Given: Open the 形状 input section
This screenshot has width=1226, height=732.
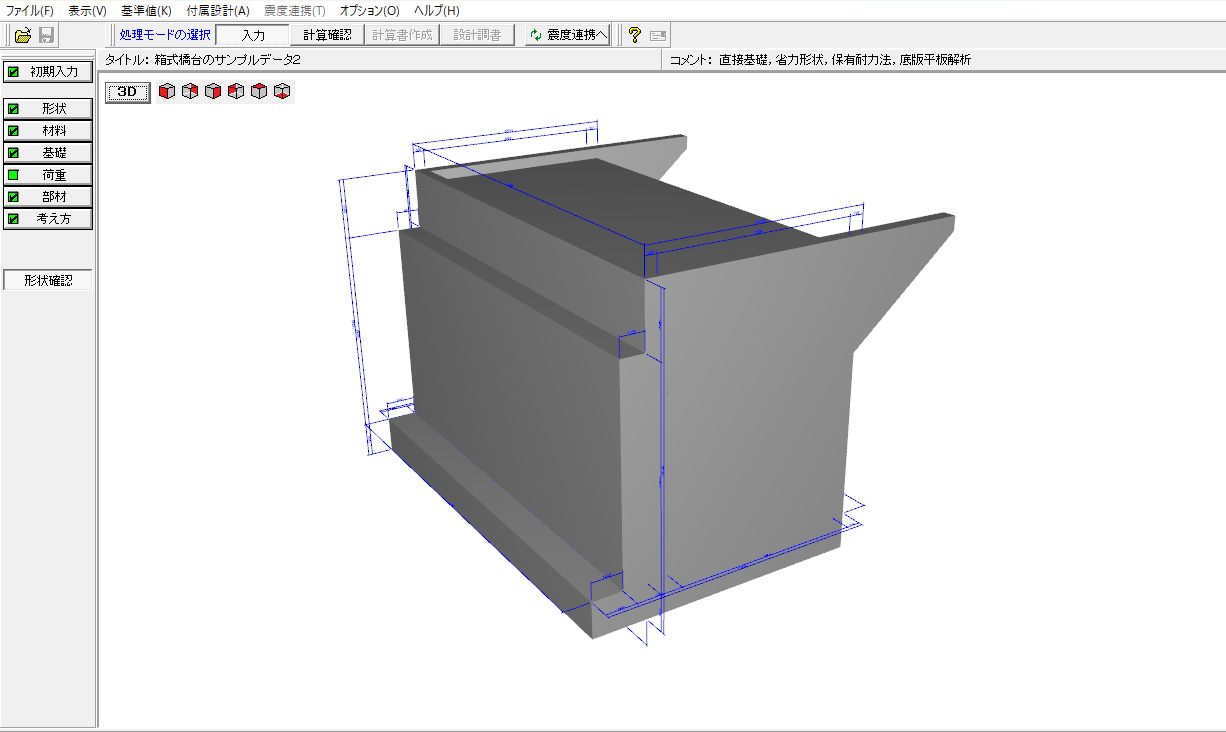Looking at the screenshot, I should (x=49, y=109).
